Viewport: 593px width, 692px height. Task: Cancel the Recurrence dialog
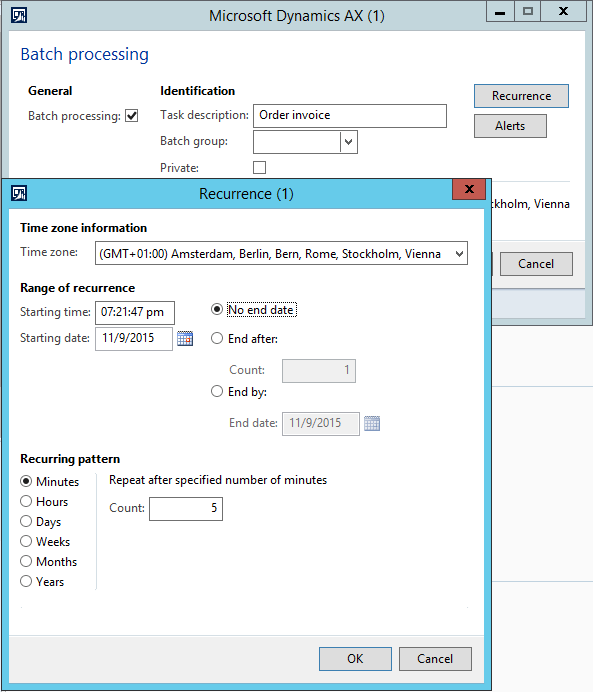tap(435, 659)
